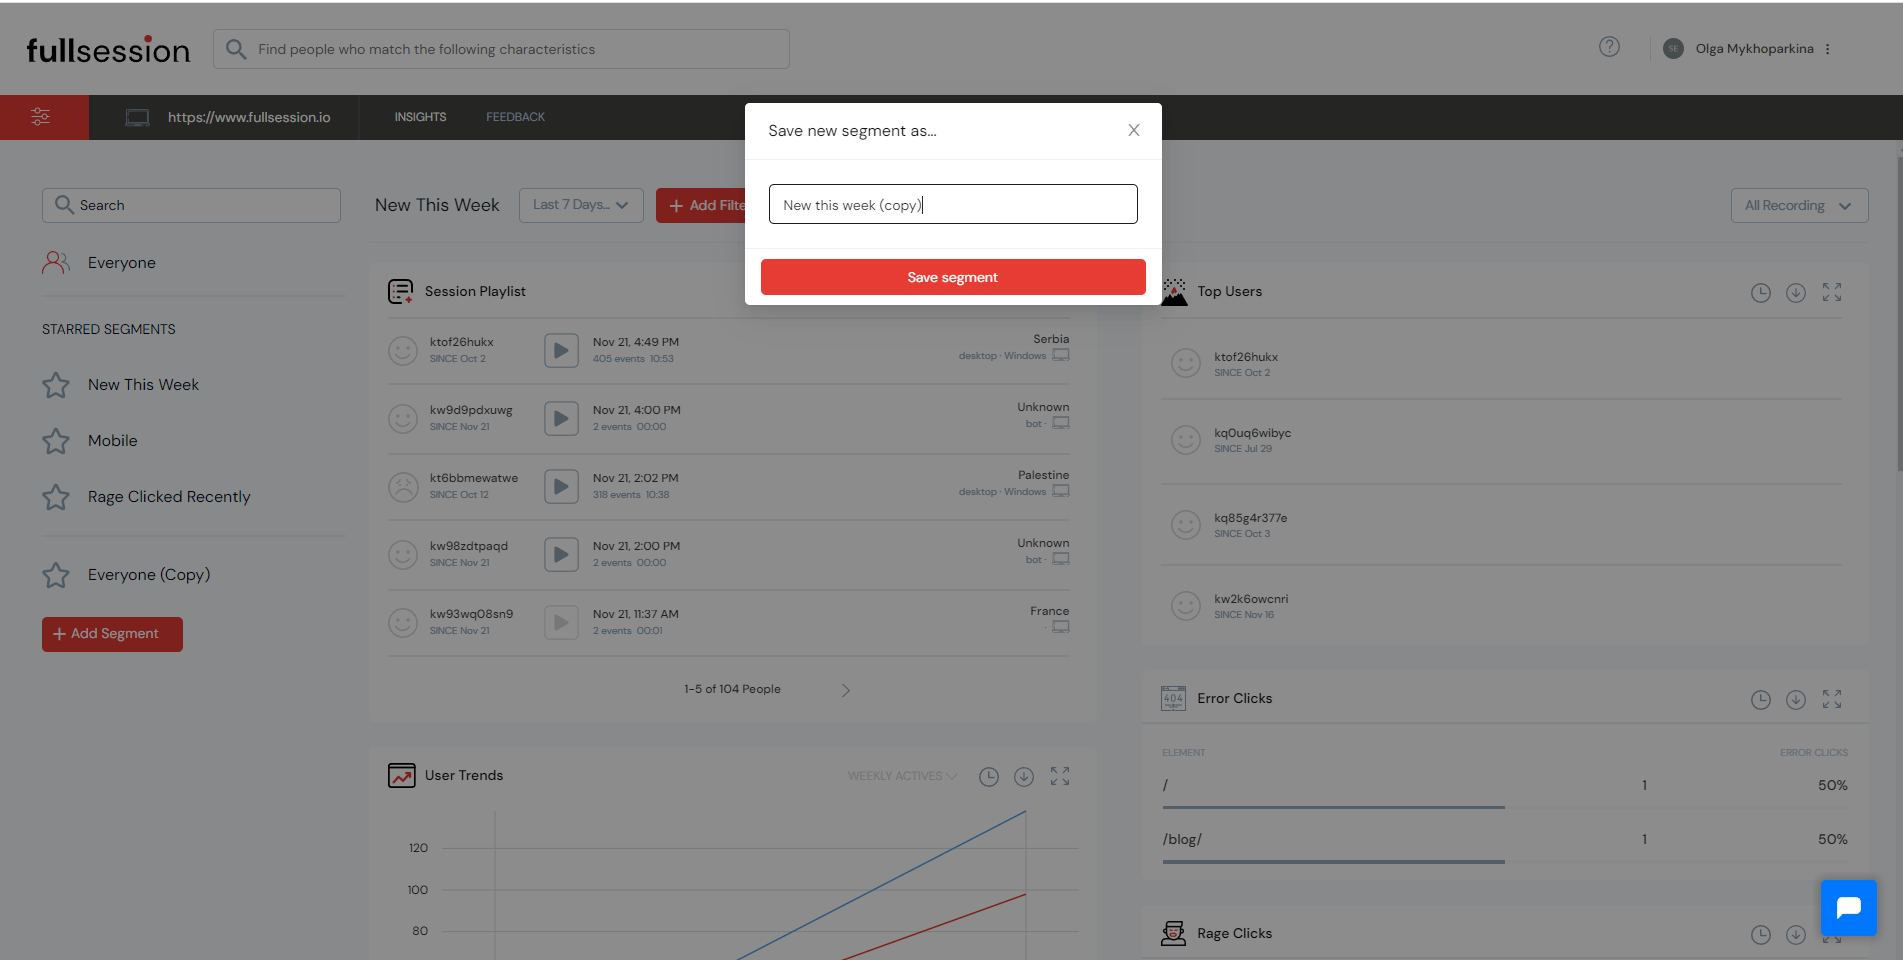Toggle star on Mobile segment
Image resolution: width=1903 pixels, height=960 pixels.
coord(56,441)
